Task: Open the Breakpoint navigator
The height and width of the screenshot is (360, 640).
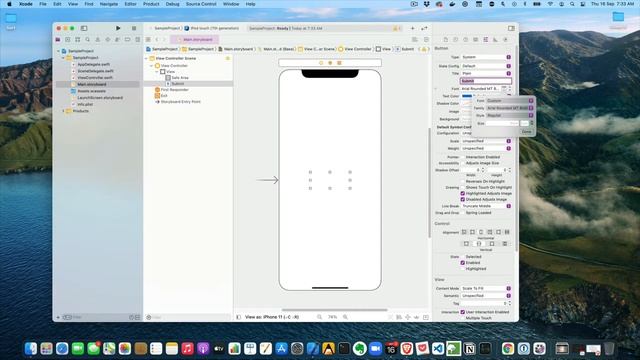Action: (x=127, y=40)
